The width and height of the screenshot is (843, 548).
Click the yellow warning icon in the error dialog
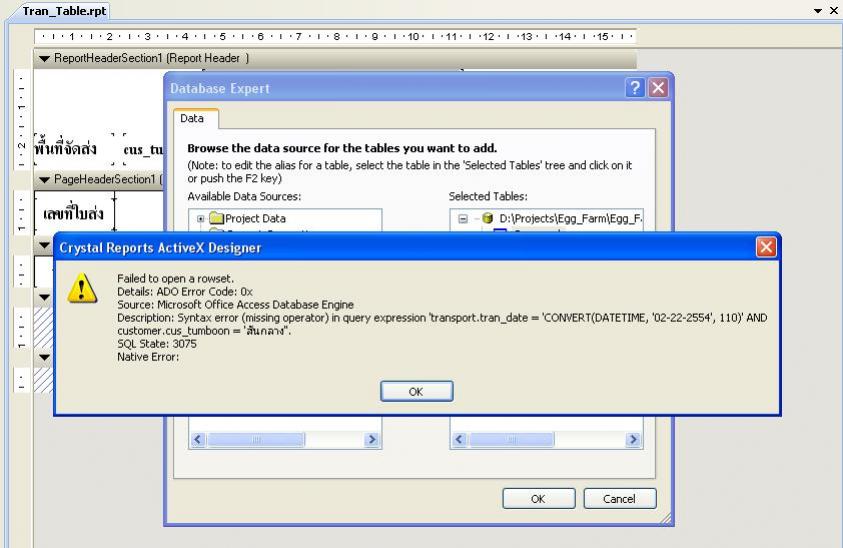point(82,289)
